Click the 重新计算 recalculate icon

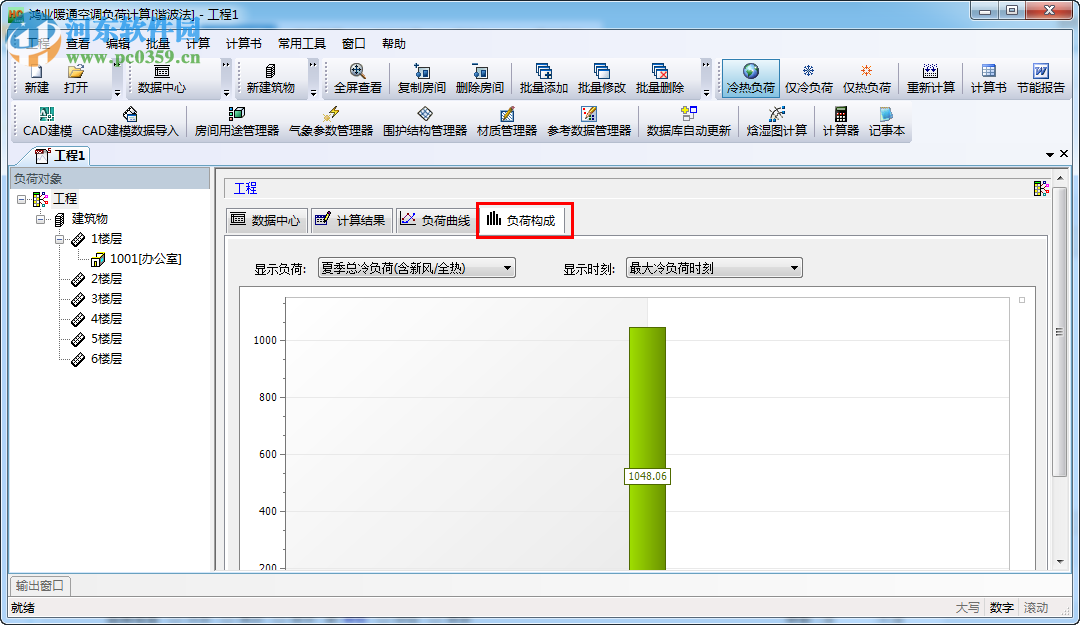click(931, 79)
